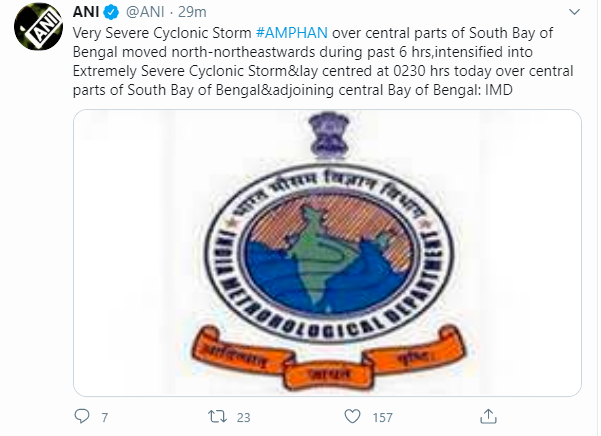Click the Ashoka emblem atop the IMD logo
This screenshot has height=436, width=601.
tap(329, 135)
